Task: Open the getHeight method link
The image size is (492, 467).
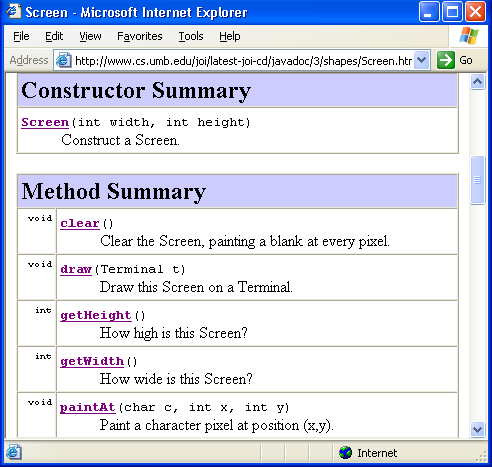Action: click(96, 315)
